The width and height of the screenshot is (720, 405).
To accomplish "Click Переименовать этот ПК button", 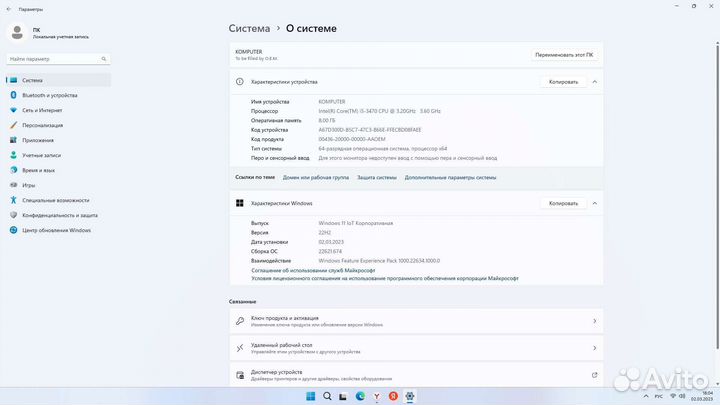I will pyautogui.click(x=564, y=55).
